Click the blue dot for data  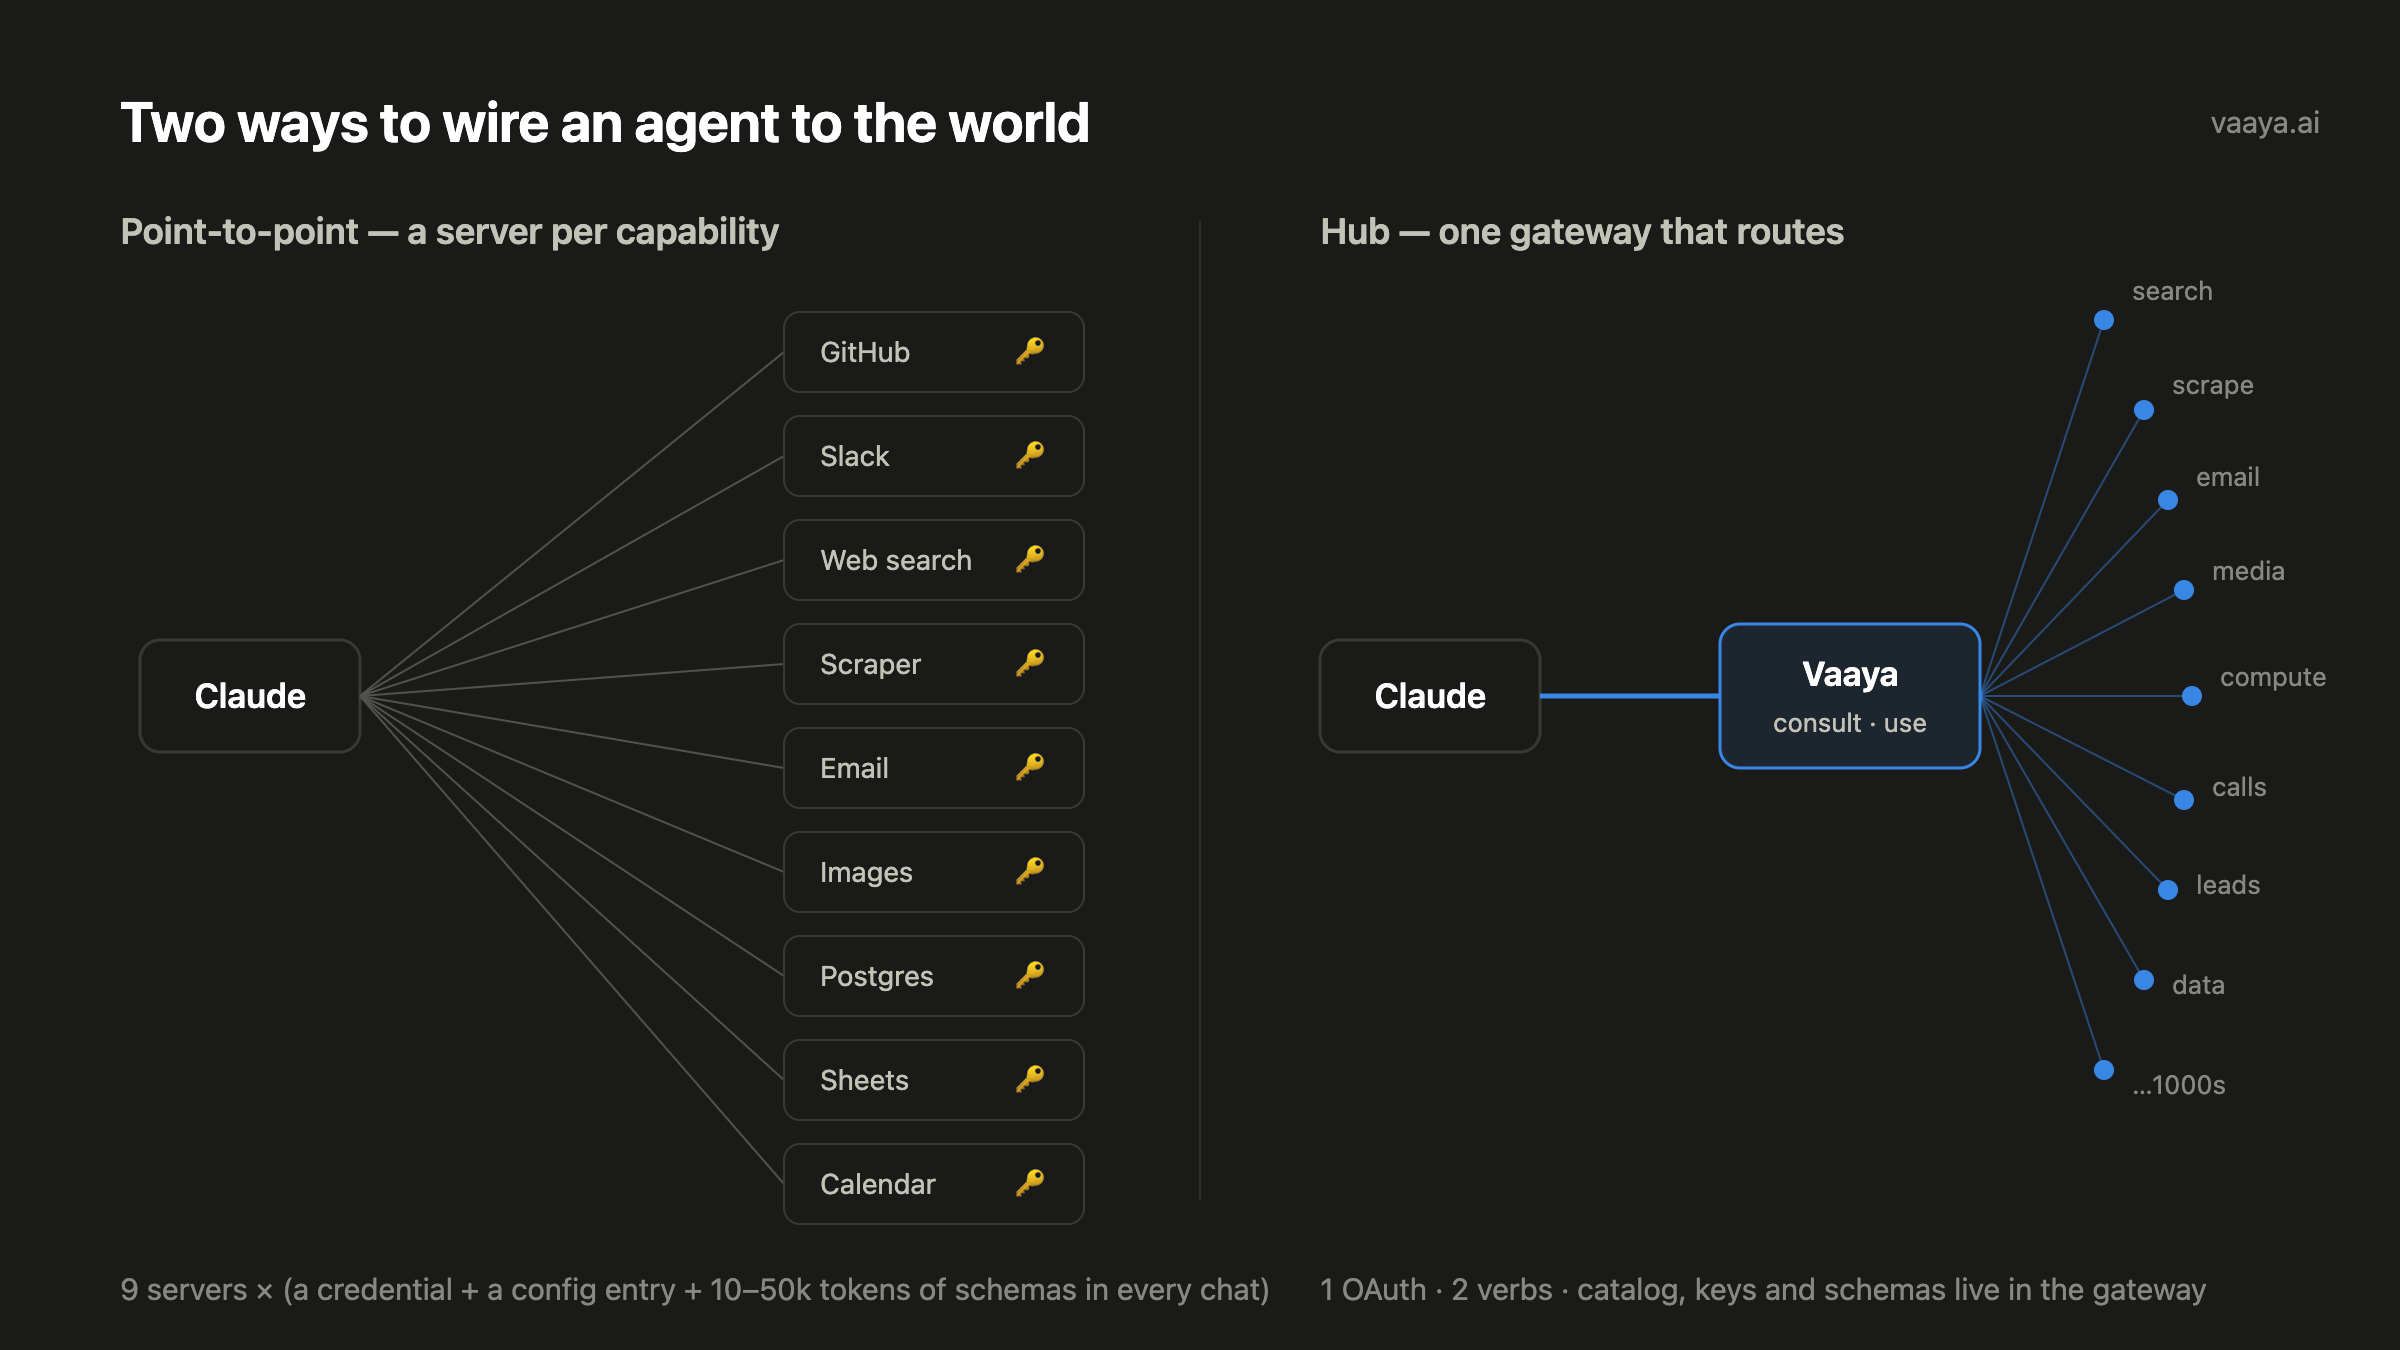point(2144,980)
